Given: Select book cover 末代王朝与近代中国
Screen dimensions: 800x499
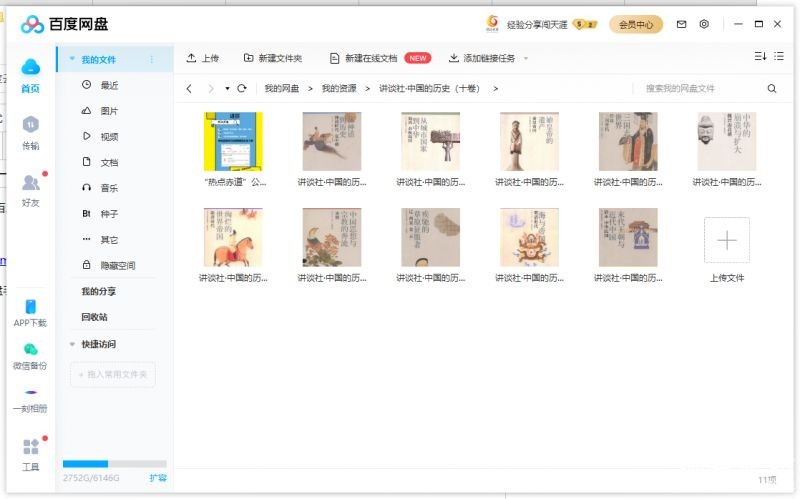Looking at the screenshot, I should 628,237.
